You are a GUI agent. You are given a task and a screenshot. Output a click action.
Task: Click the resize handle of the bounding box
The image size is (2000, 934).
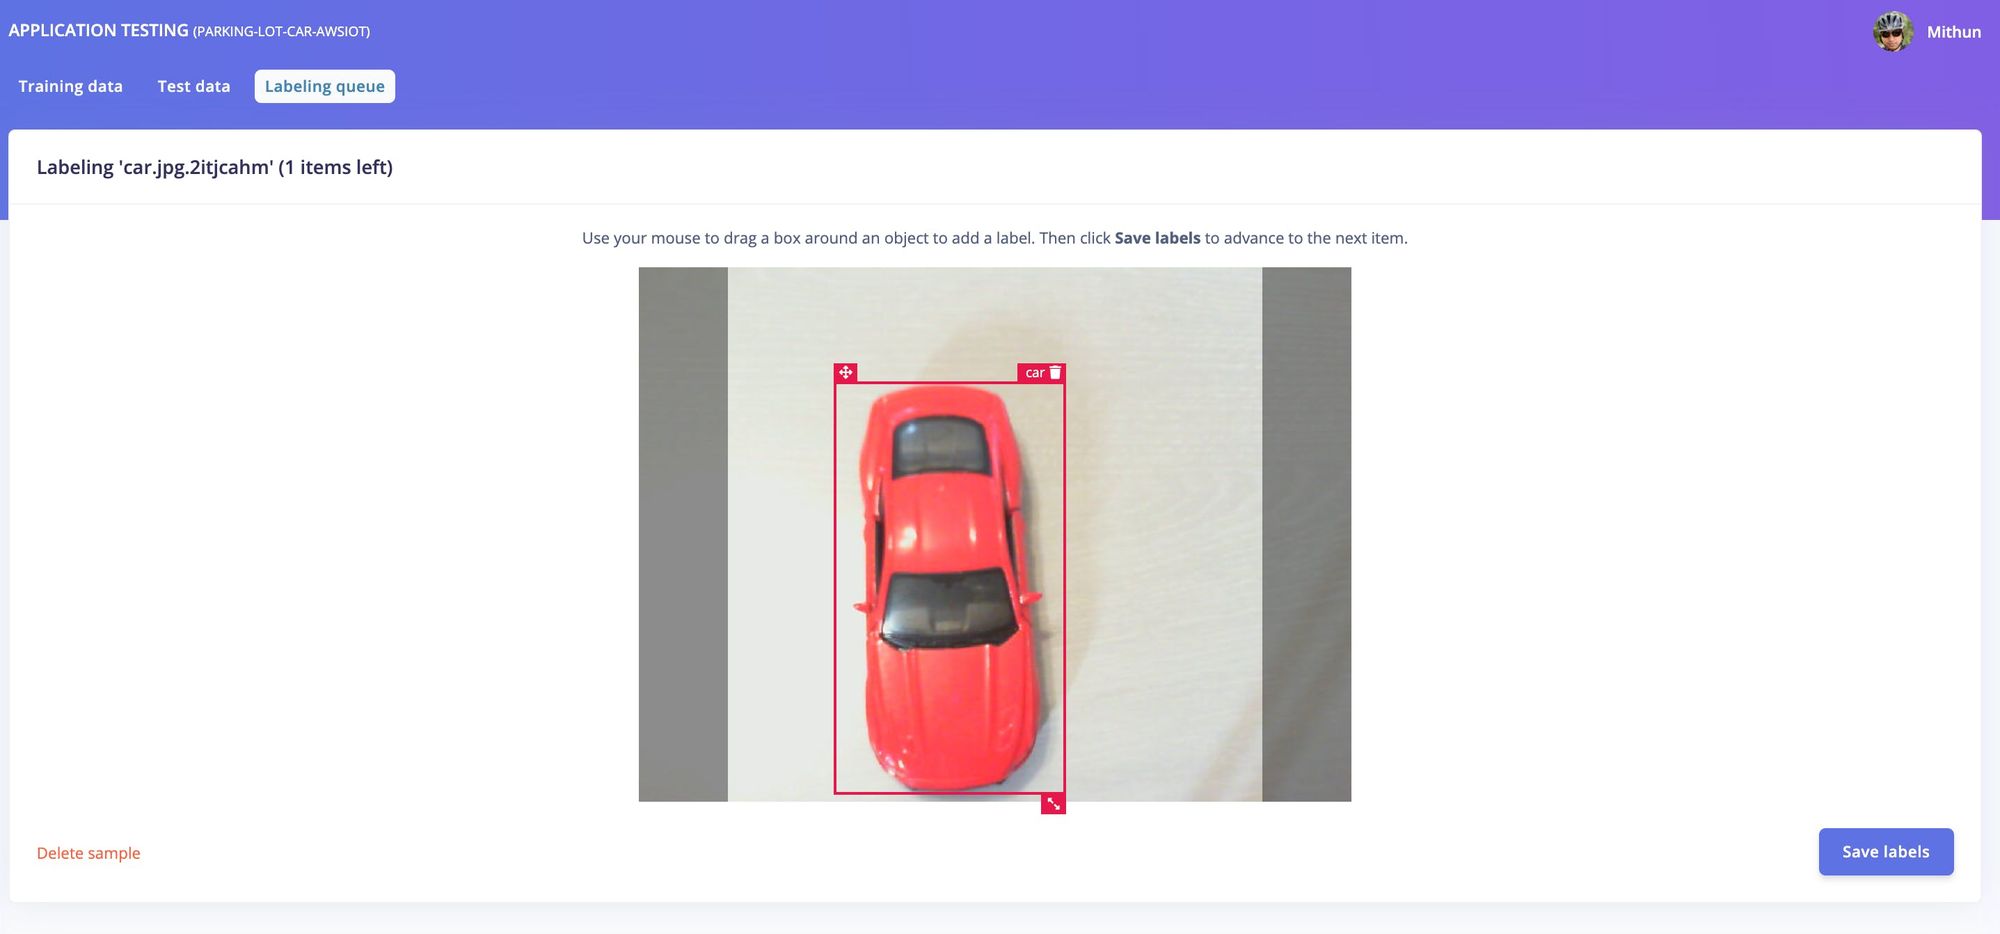point(1053,804)
